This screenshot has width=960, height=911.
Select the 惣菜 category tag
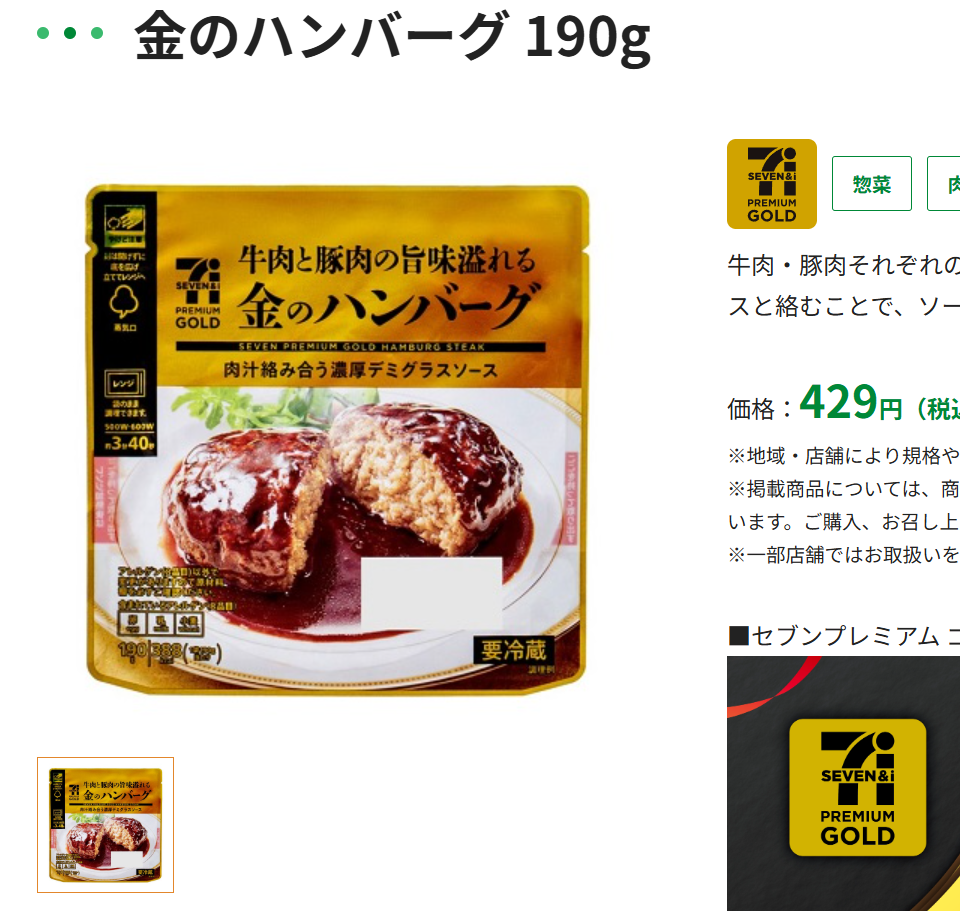point(871,184)
